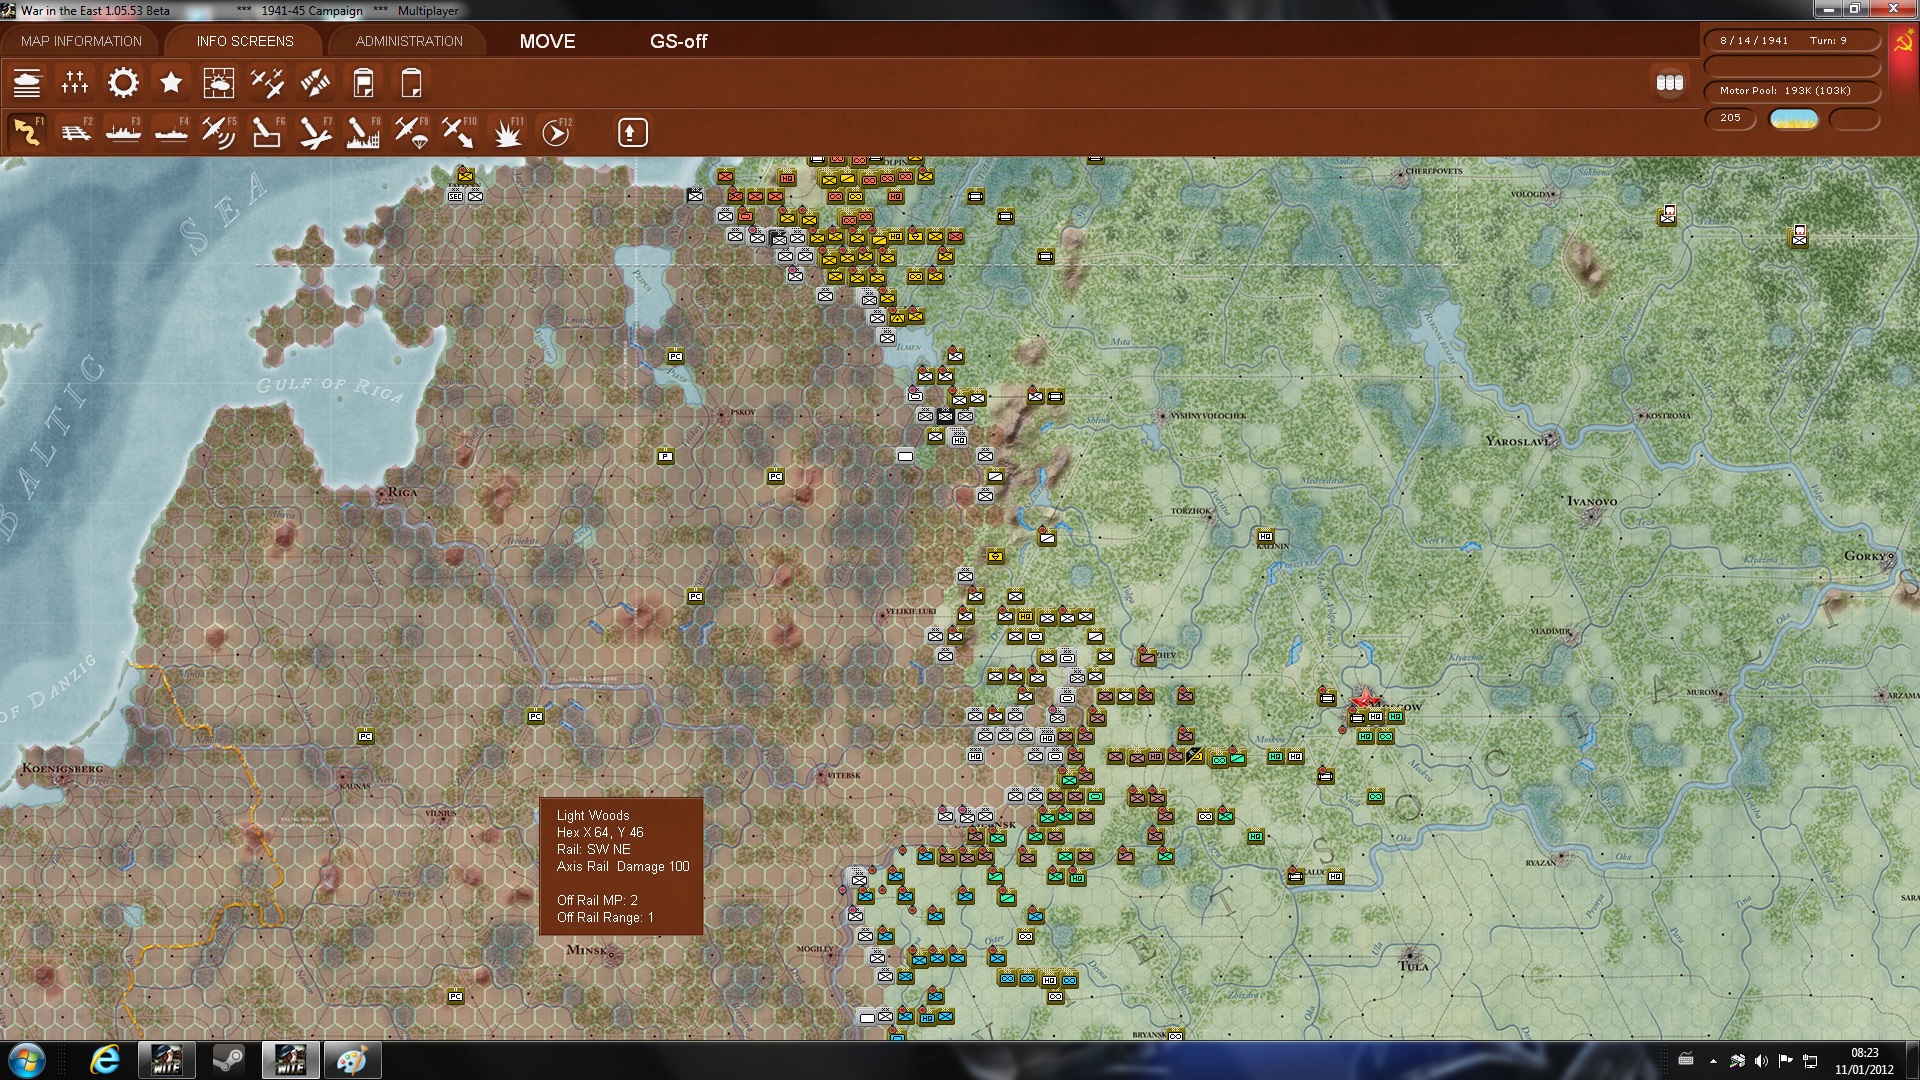Select the F1 move mode icon
Image resolution: width=1920 pixels, height=1080 pixels.
27,132
